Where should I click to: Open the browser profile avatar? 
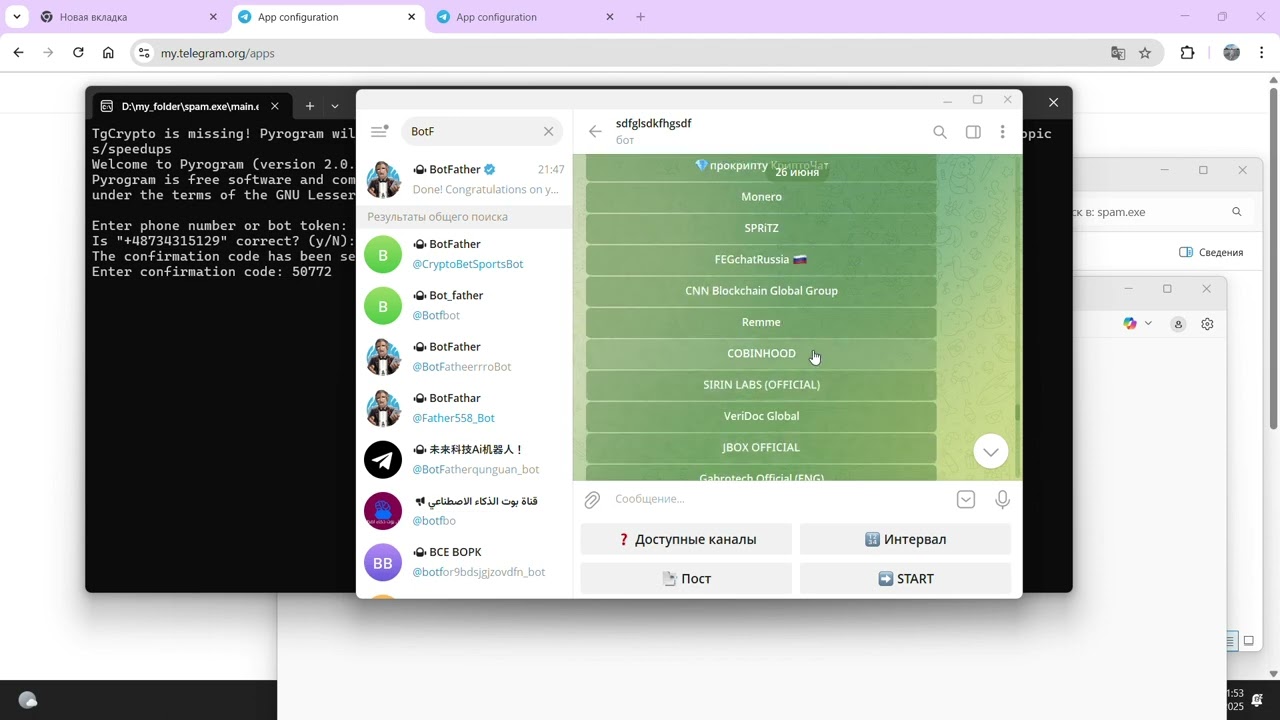[x=1232, y=53]
